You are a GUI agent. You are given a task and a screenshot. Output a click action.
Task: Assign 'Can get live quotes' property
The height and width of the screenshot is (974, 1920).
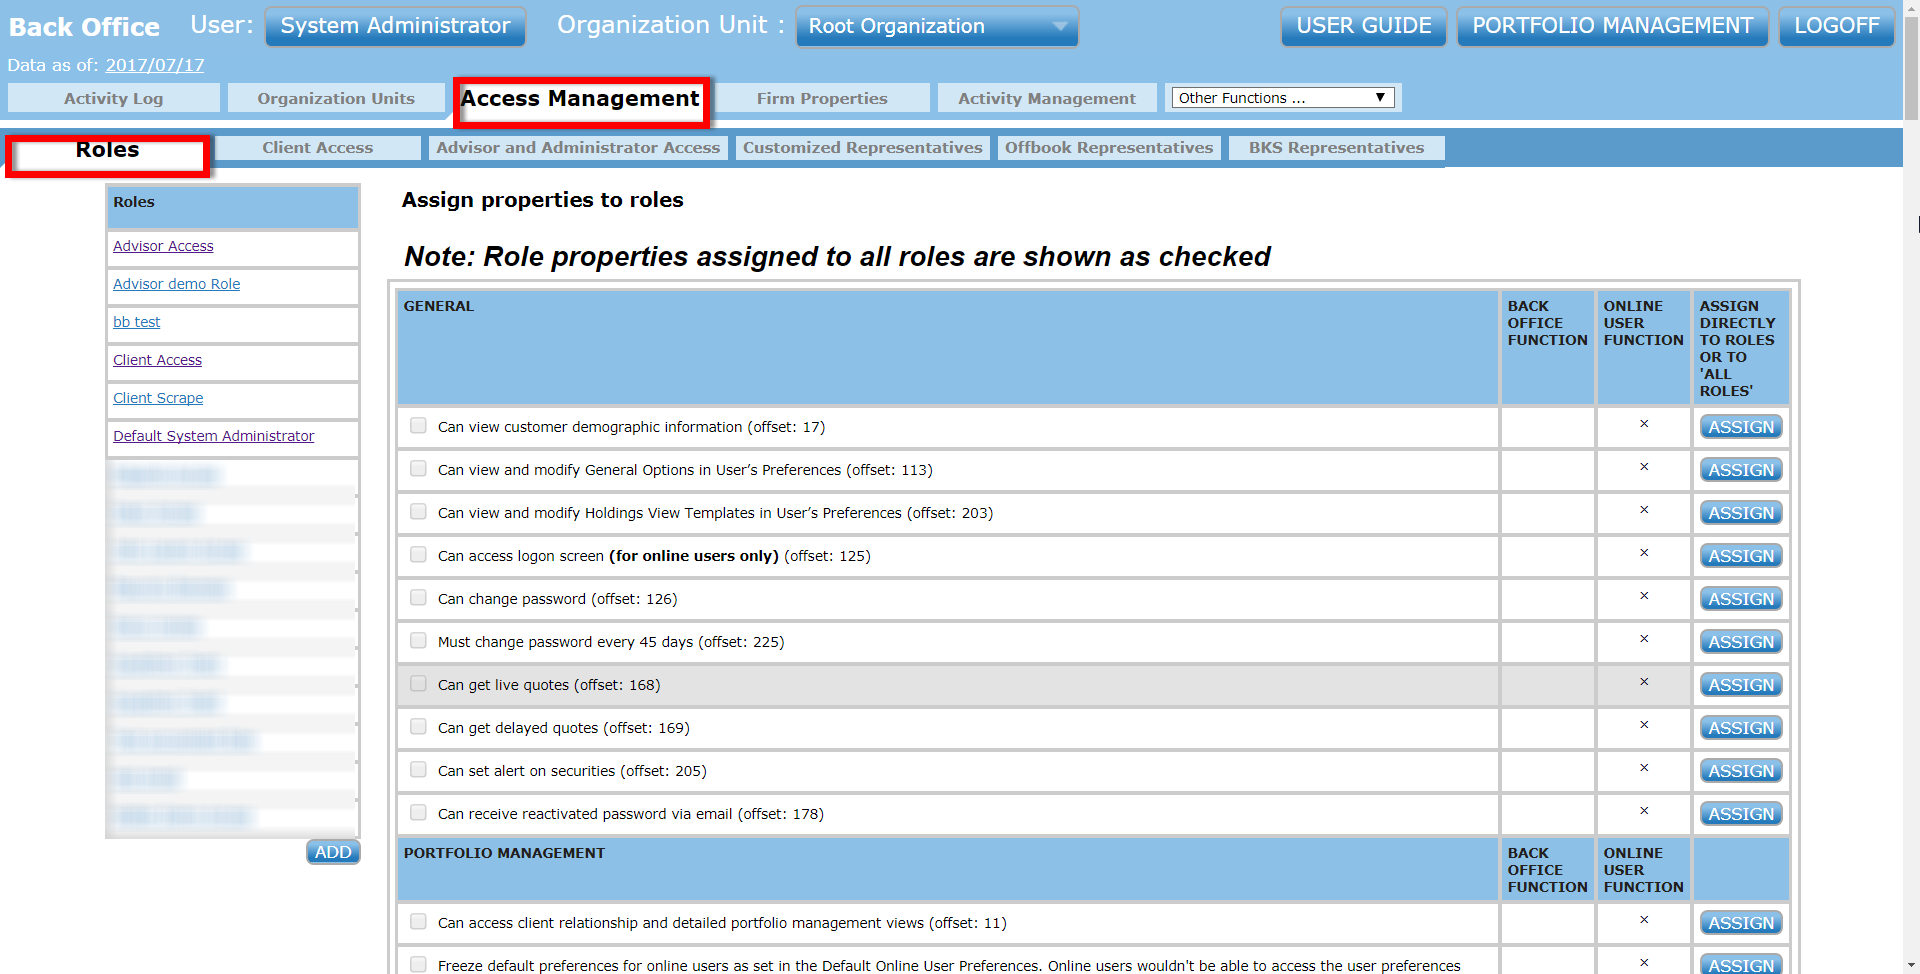coord(1740,684)
